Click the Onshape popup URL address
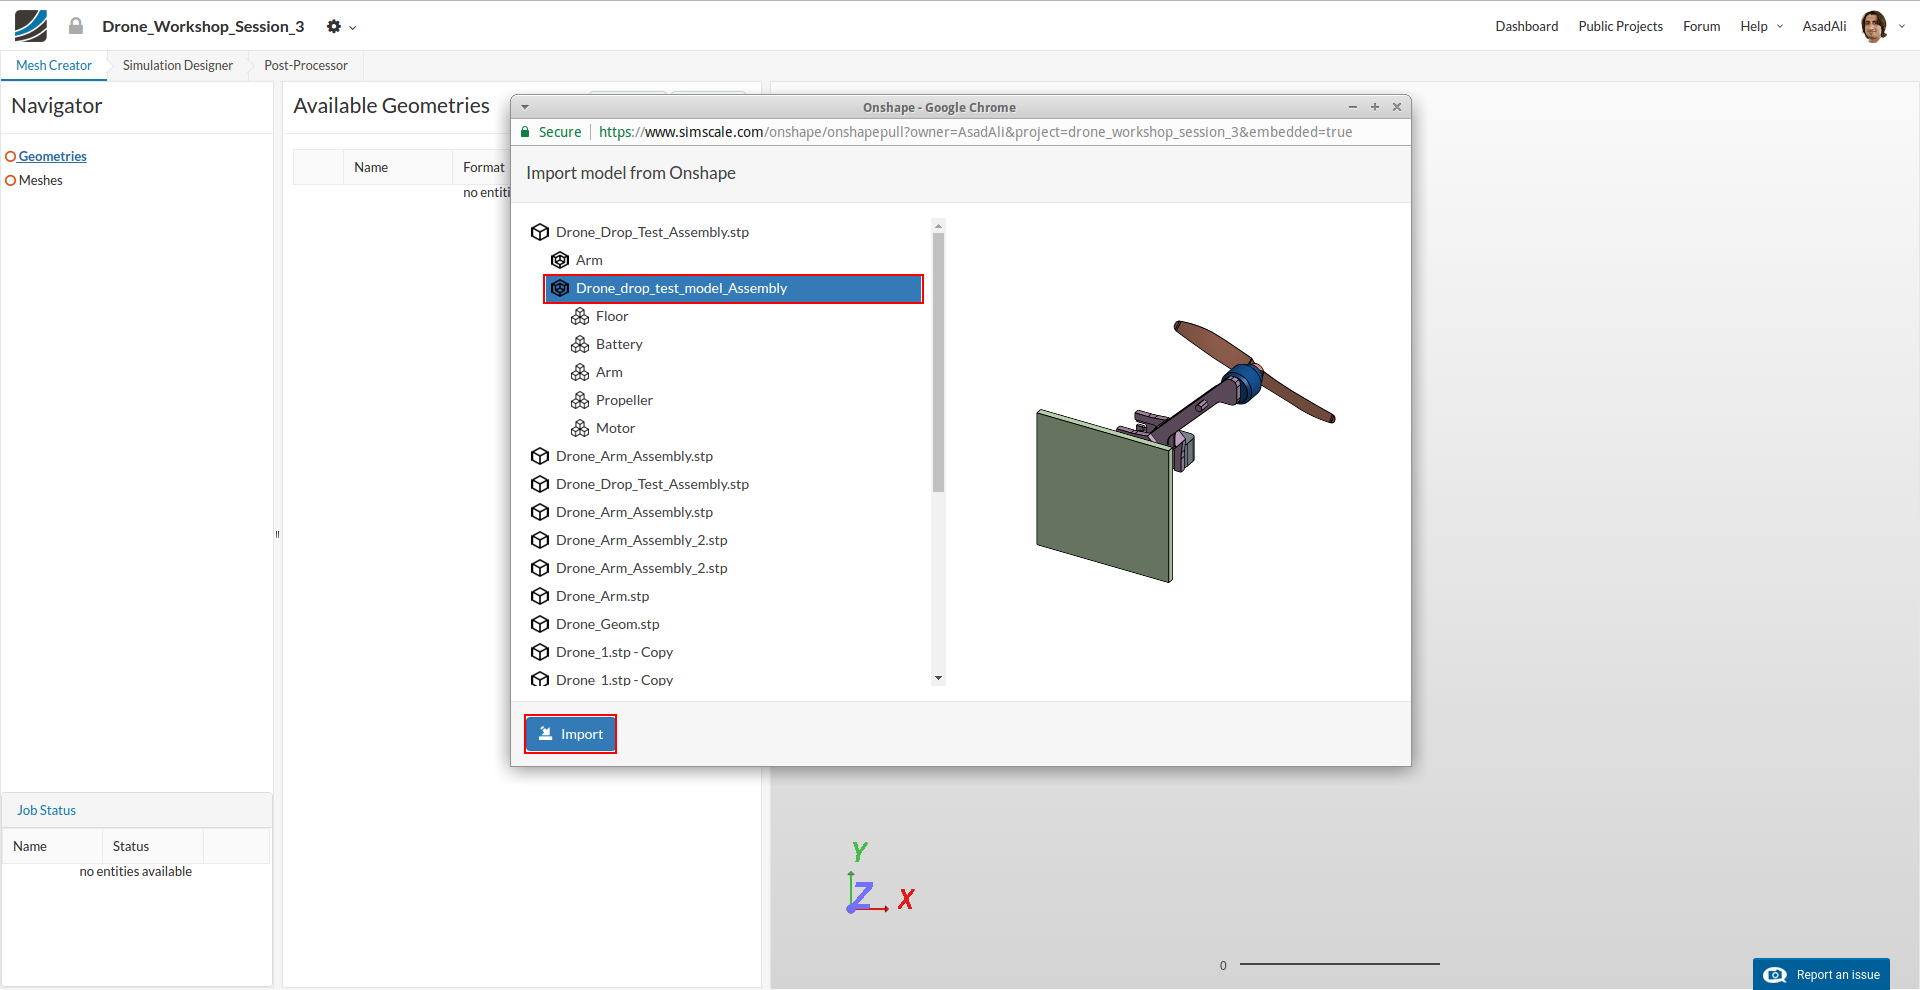The image size is (1920, 990). click(975, 132)
